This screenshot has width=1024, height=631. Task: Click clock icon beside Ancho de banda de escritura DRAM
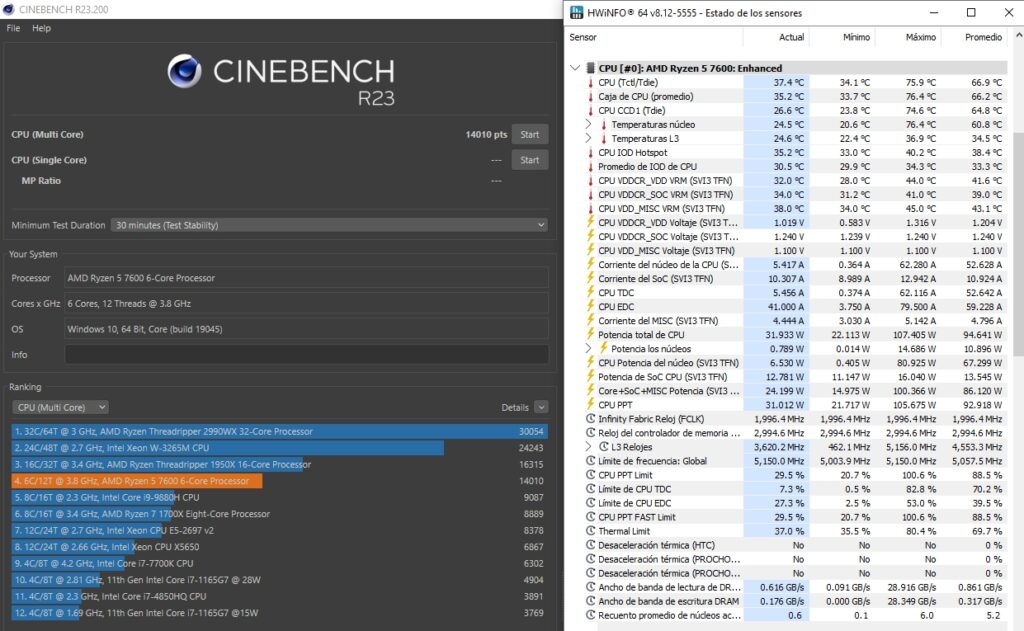[590, 601]
